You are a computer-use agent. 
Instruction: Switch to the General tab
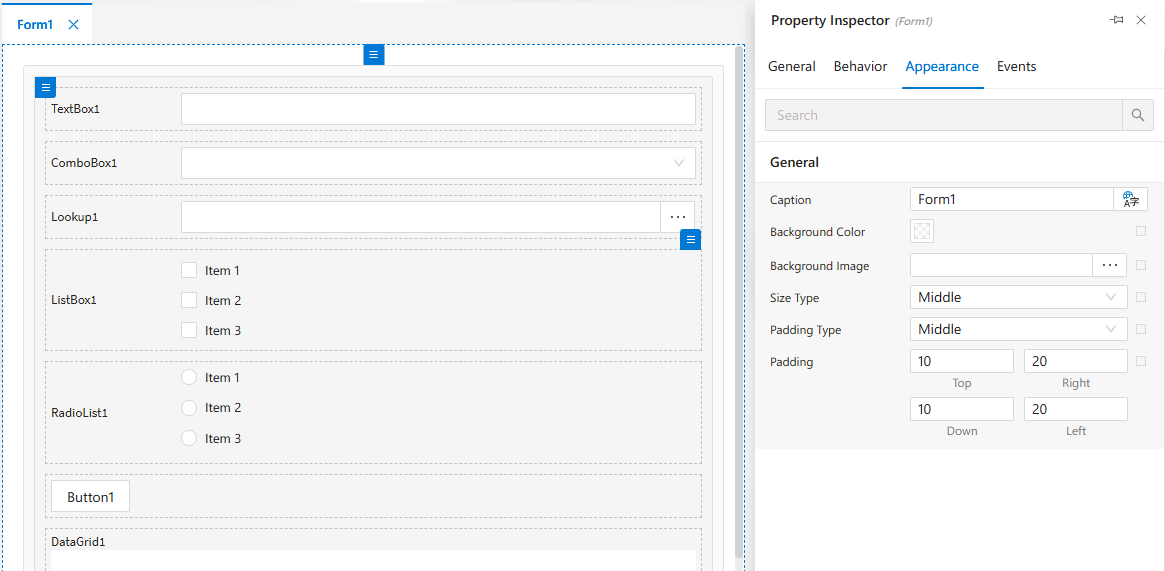pyautogui.click(x=791, y=66)
